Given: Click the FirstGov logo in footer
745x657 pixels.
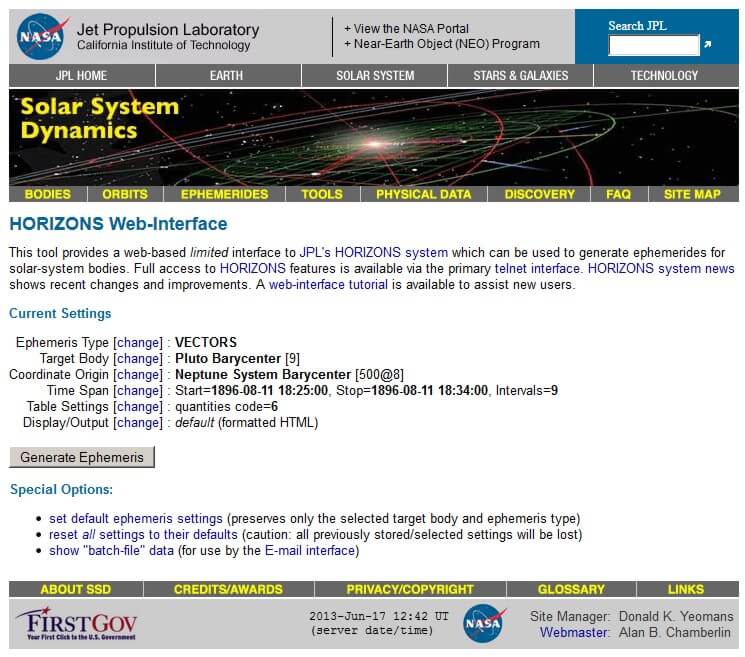Looking at the screenshot, I should 77,624.
